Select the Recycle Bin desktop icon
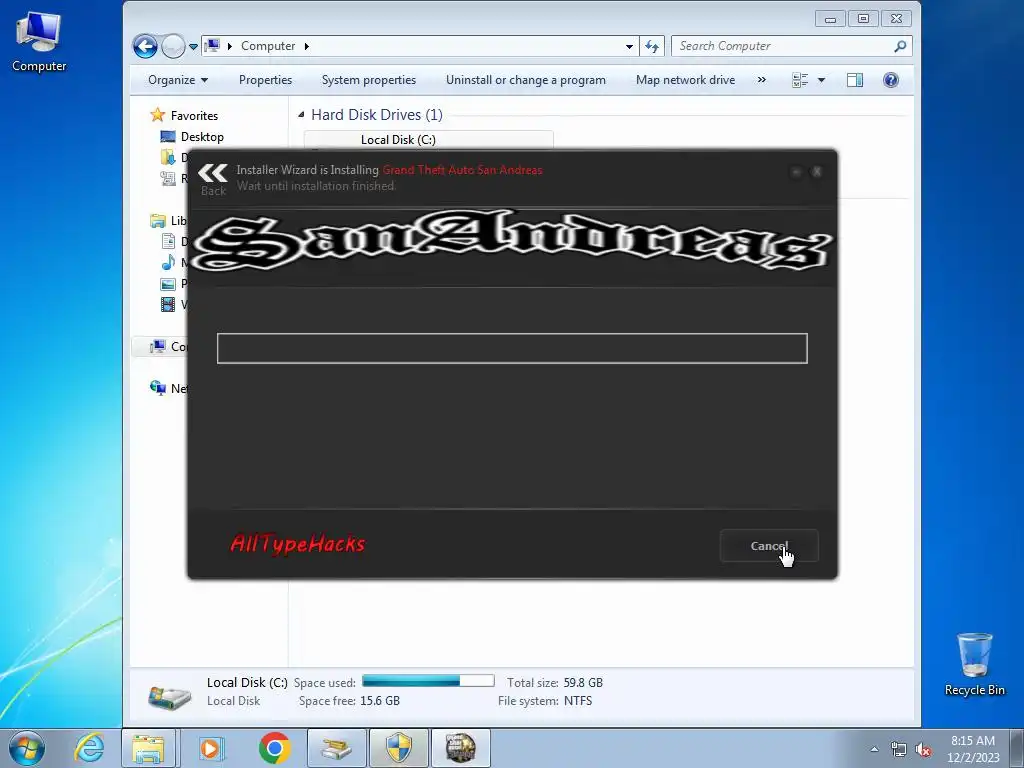This screenshot has width=1024, height=768. pos(974,665)
